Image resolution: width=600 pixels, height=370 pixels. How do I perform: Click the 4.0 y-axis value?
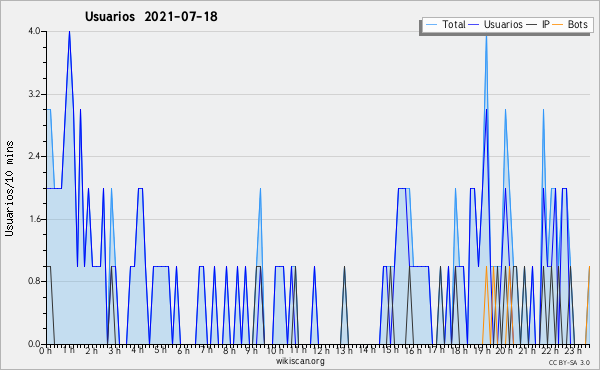coord(34,31)
